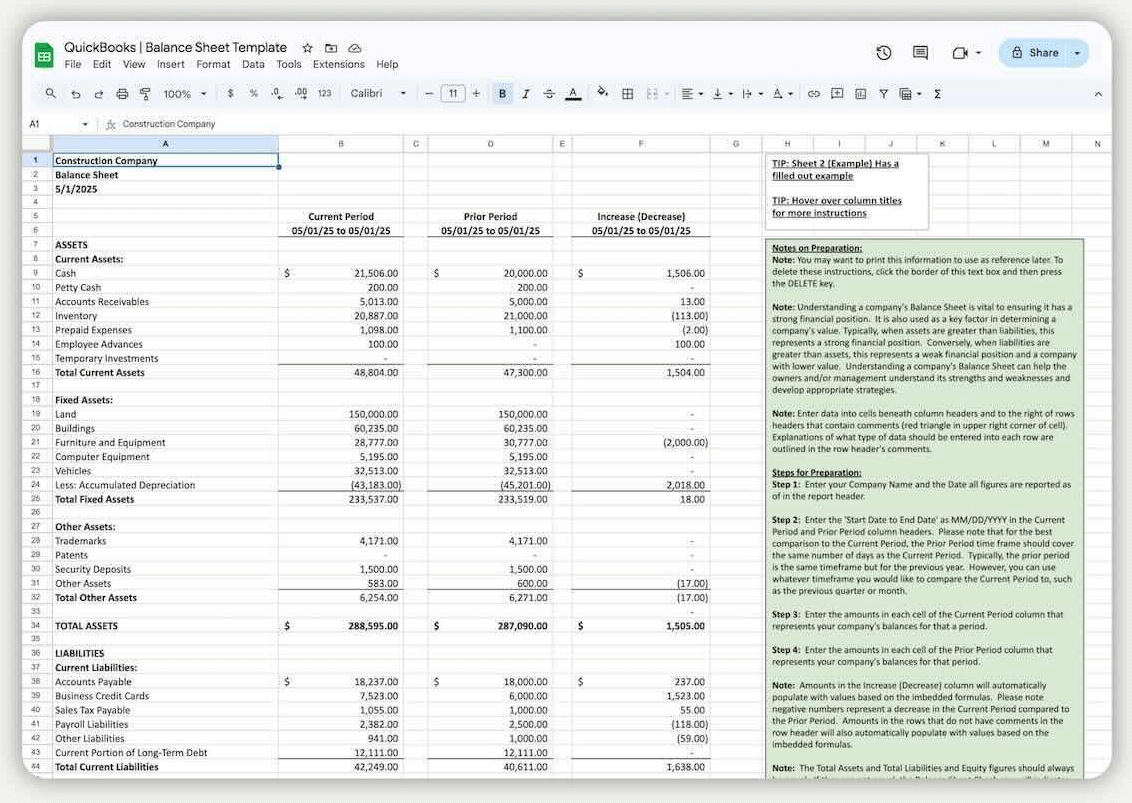1132x803 pixels.
Task: Toggle italic formatting
Action: pos(526,94)
